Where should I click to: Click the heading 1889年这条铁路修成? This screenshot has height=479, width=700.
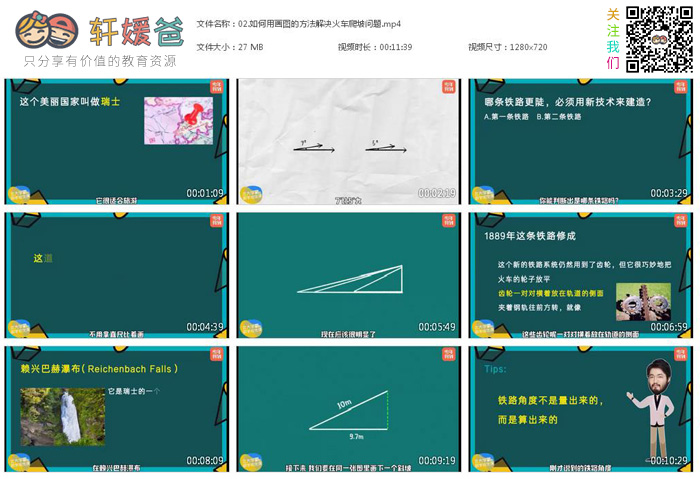coord(530,236)
